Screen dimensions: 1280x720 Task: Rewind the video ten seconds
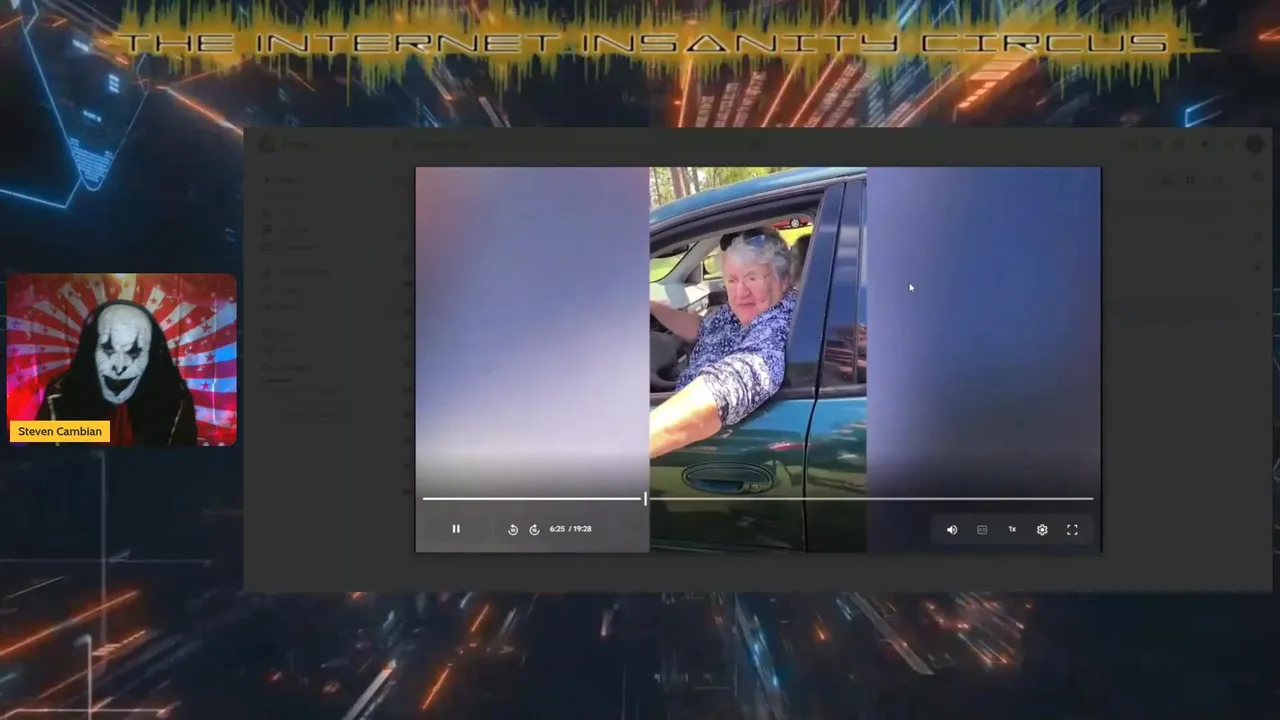pos(513,530)
